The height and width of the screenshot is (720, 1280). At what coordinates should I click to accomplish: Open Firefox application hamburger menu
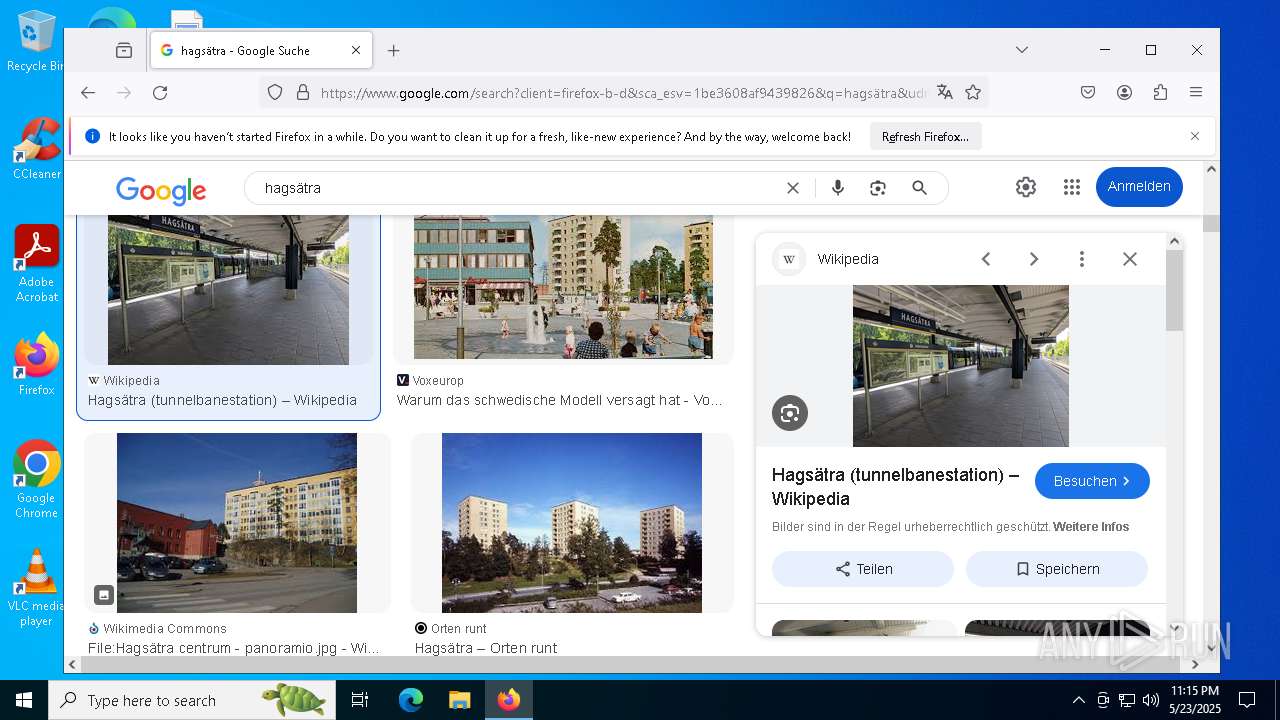coord(1196,93)
